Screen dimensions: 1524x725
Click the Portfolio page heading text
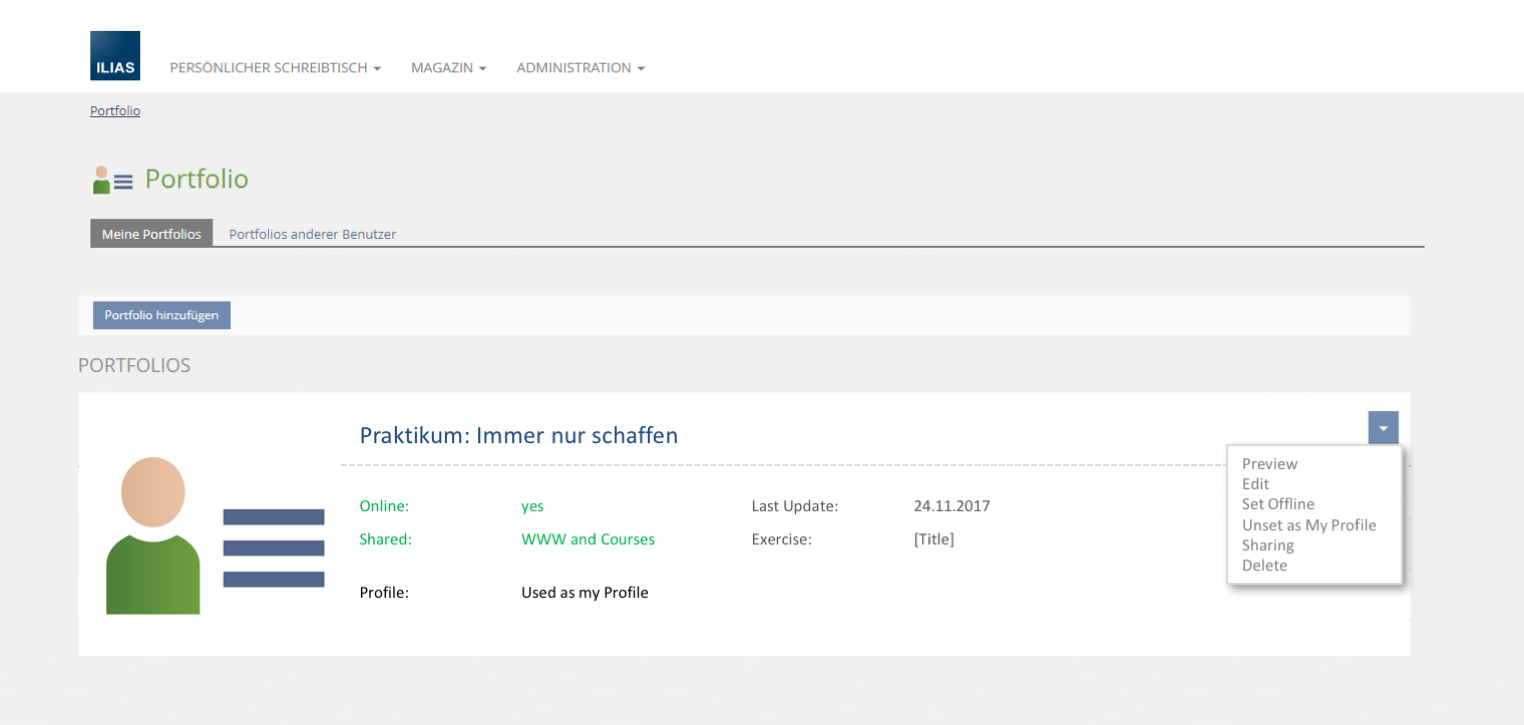[x=196, y=179]
